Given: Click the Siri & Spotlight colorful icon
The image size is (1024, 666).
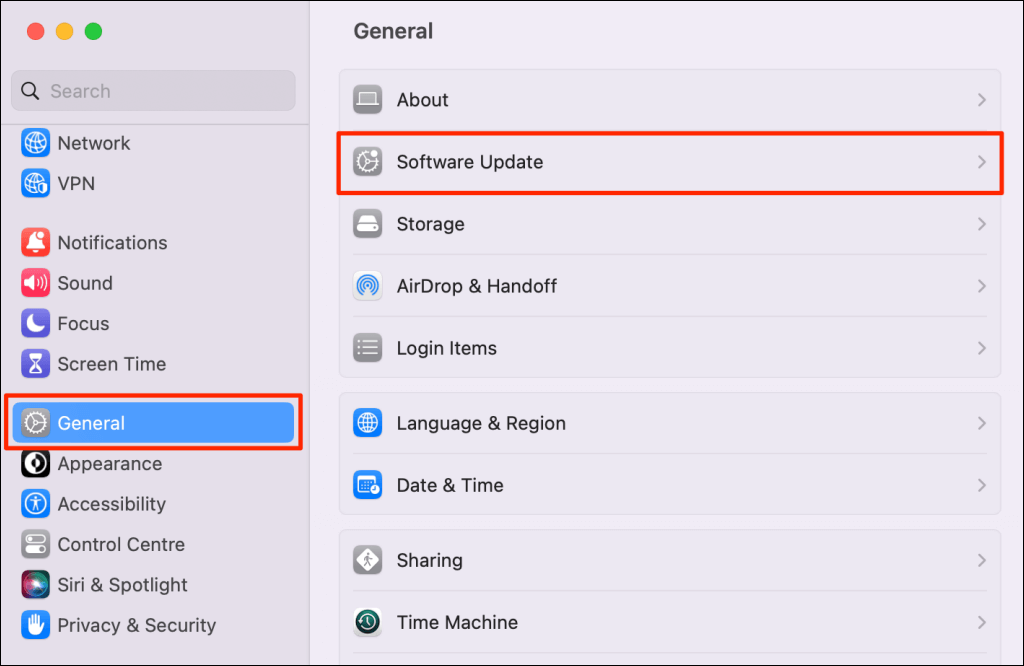Looking at the screenshot, I should click(35, 585).
